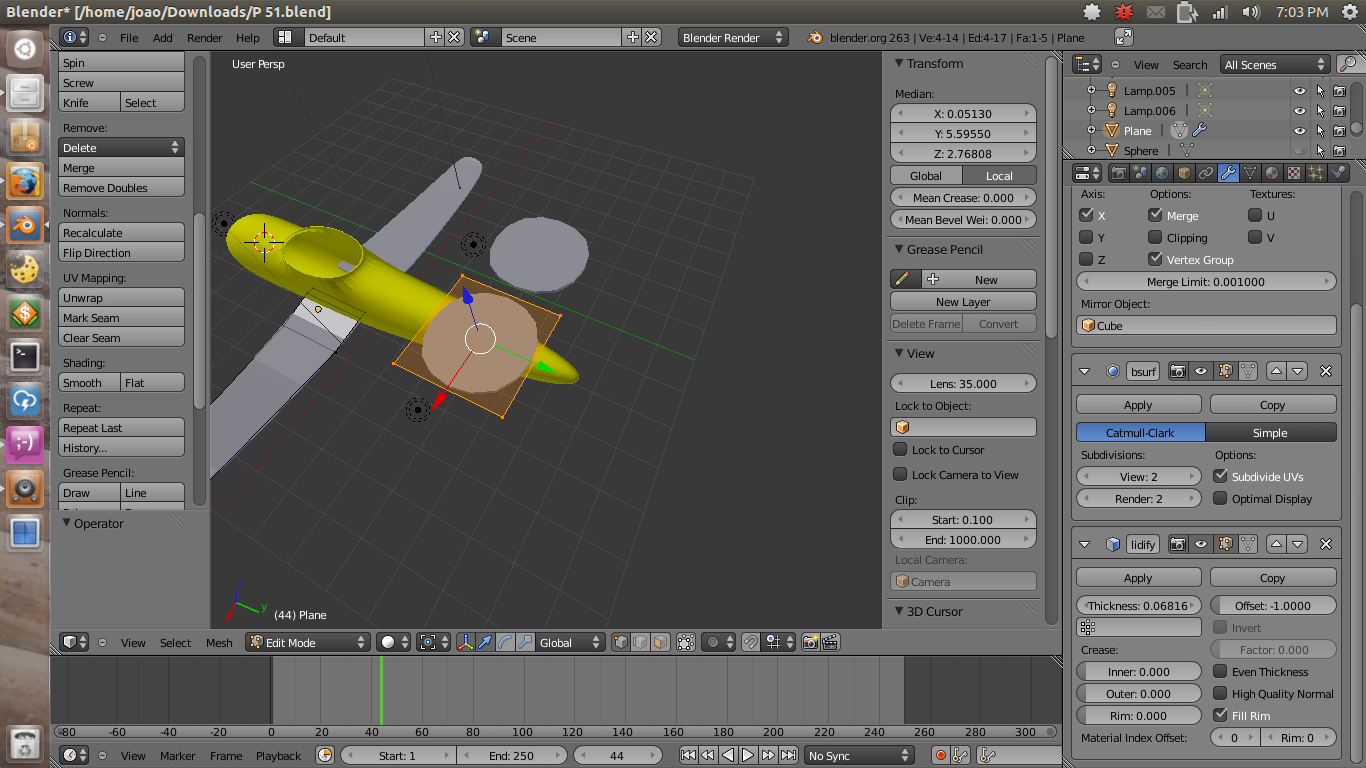Remove the bsurf modifier with X icon
Viewport: 1366px width, 768px height.
1326,371
